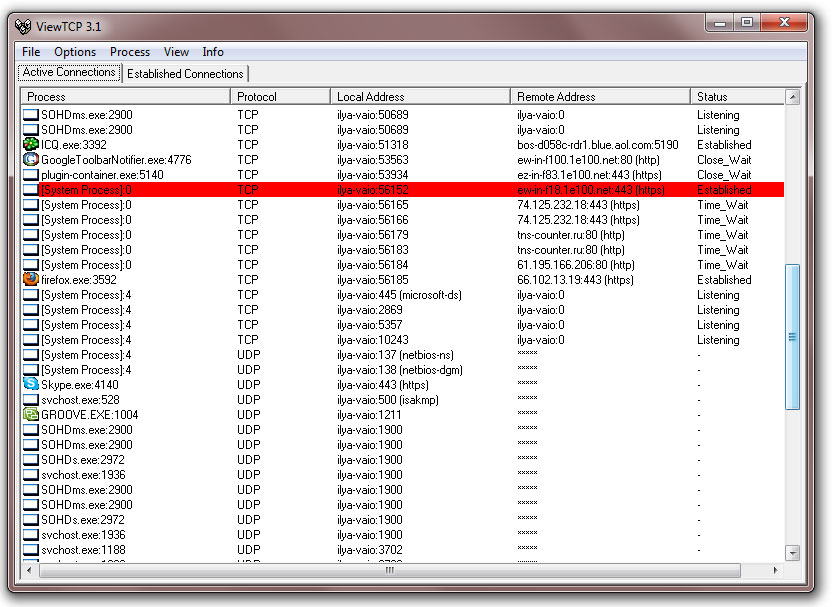The width and height of the screenshot is (832, 607).
Task: Sort by the Process column header
Action: point(125,97)
